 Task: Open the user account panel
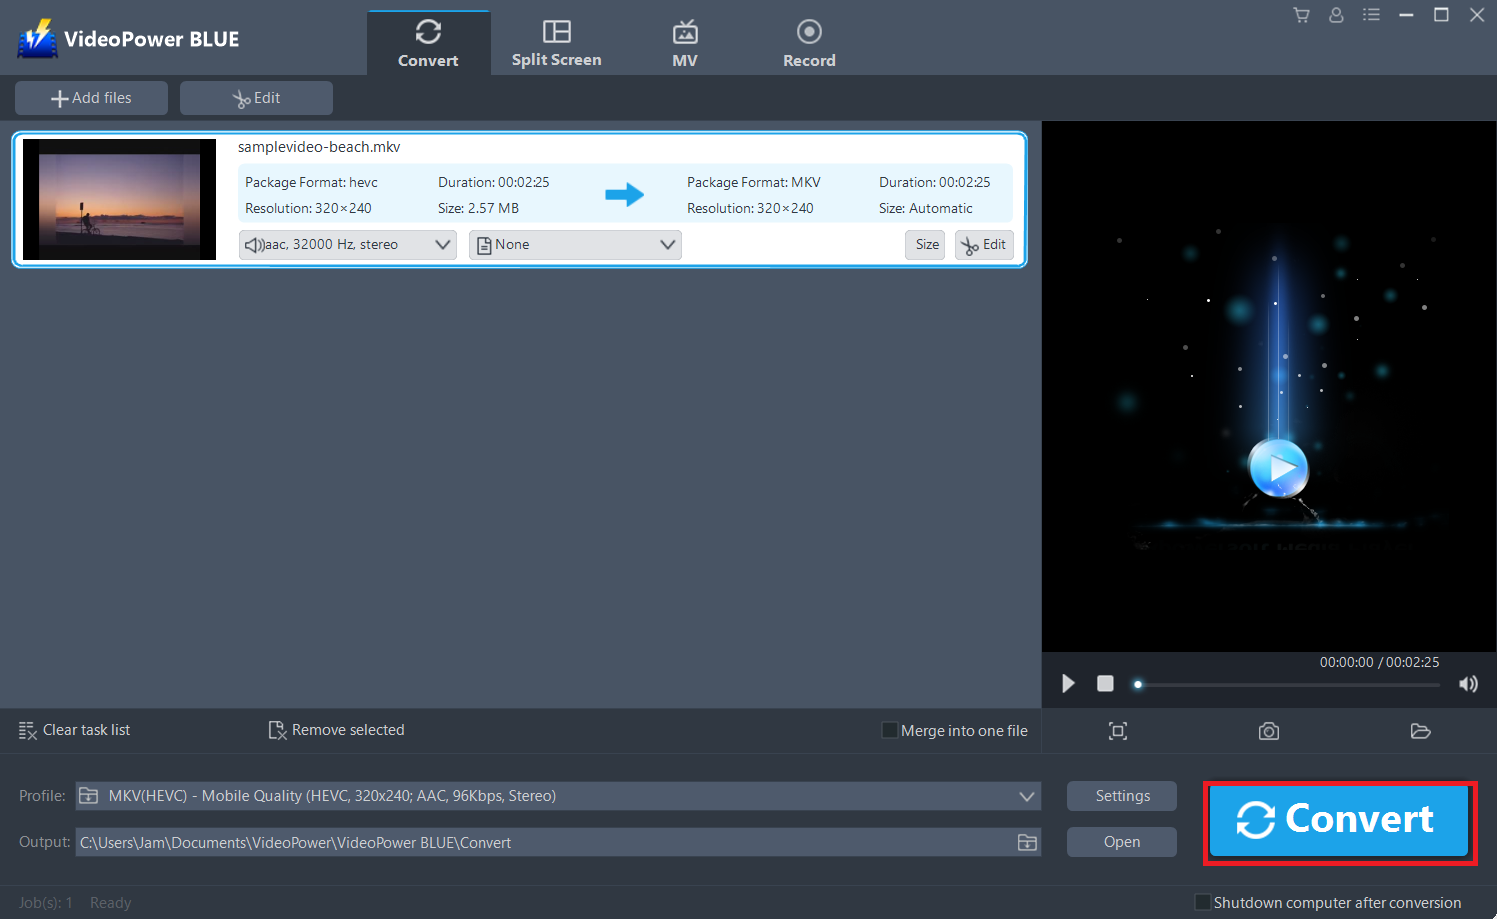(1336, 15)
